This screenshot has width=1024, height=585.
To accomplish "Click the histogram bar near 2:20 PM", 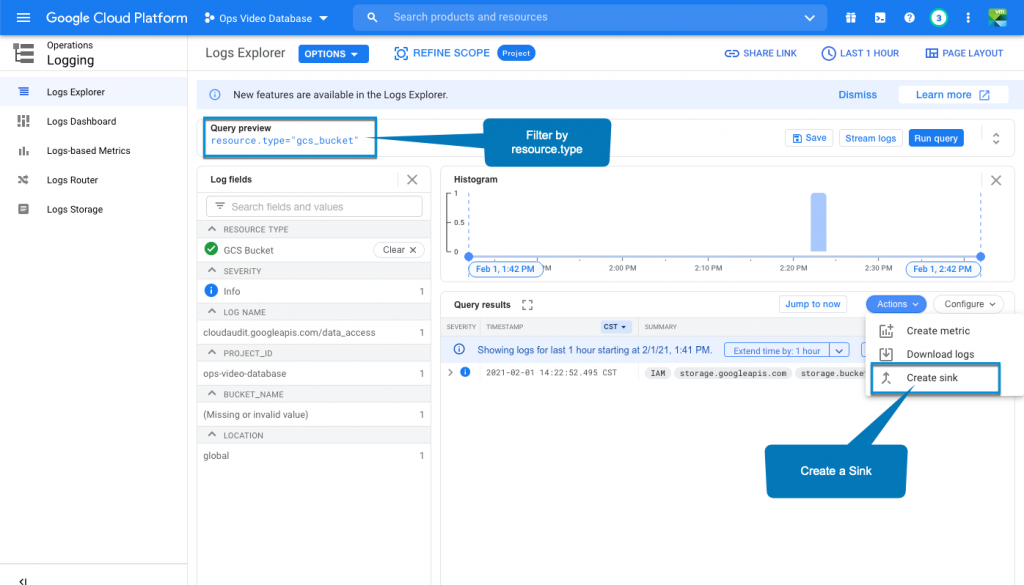I will 818,222.
